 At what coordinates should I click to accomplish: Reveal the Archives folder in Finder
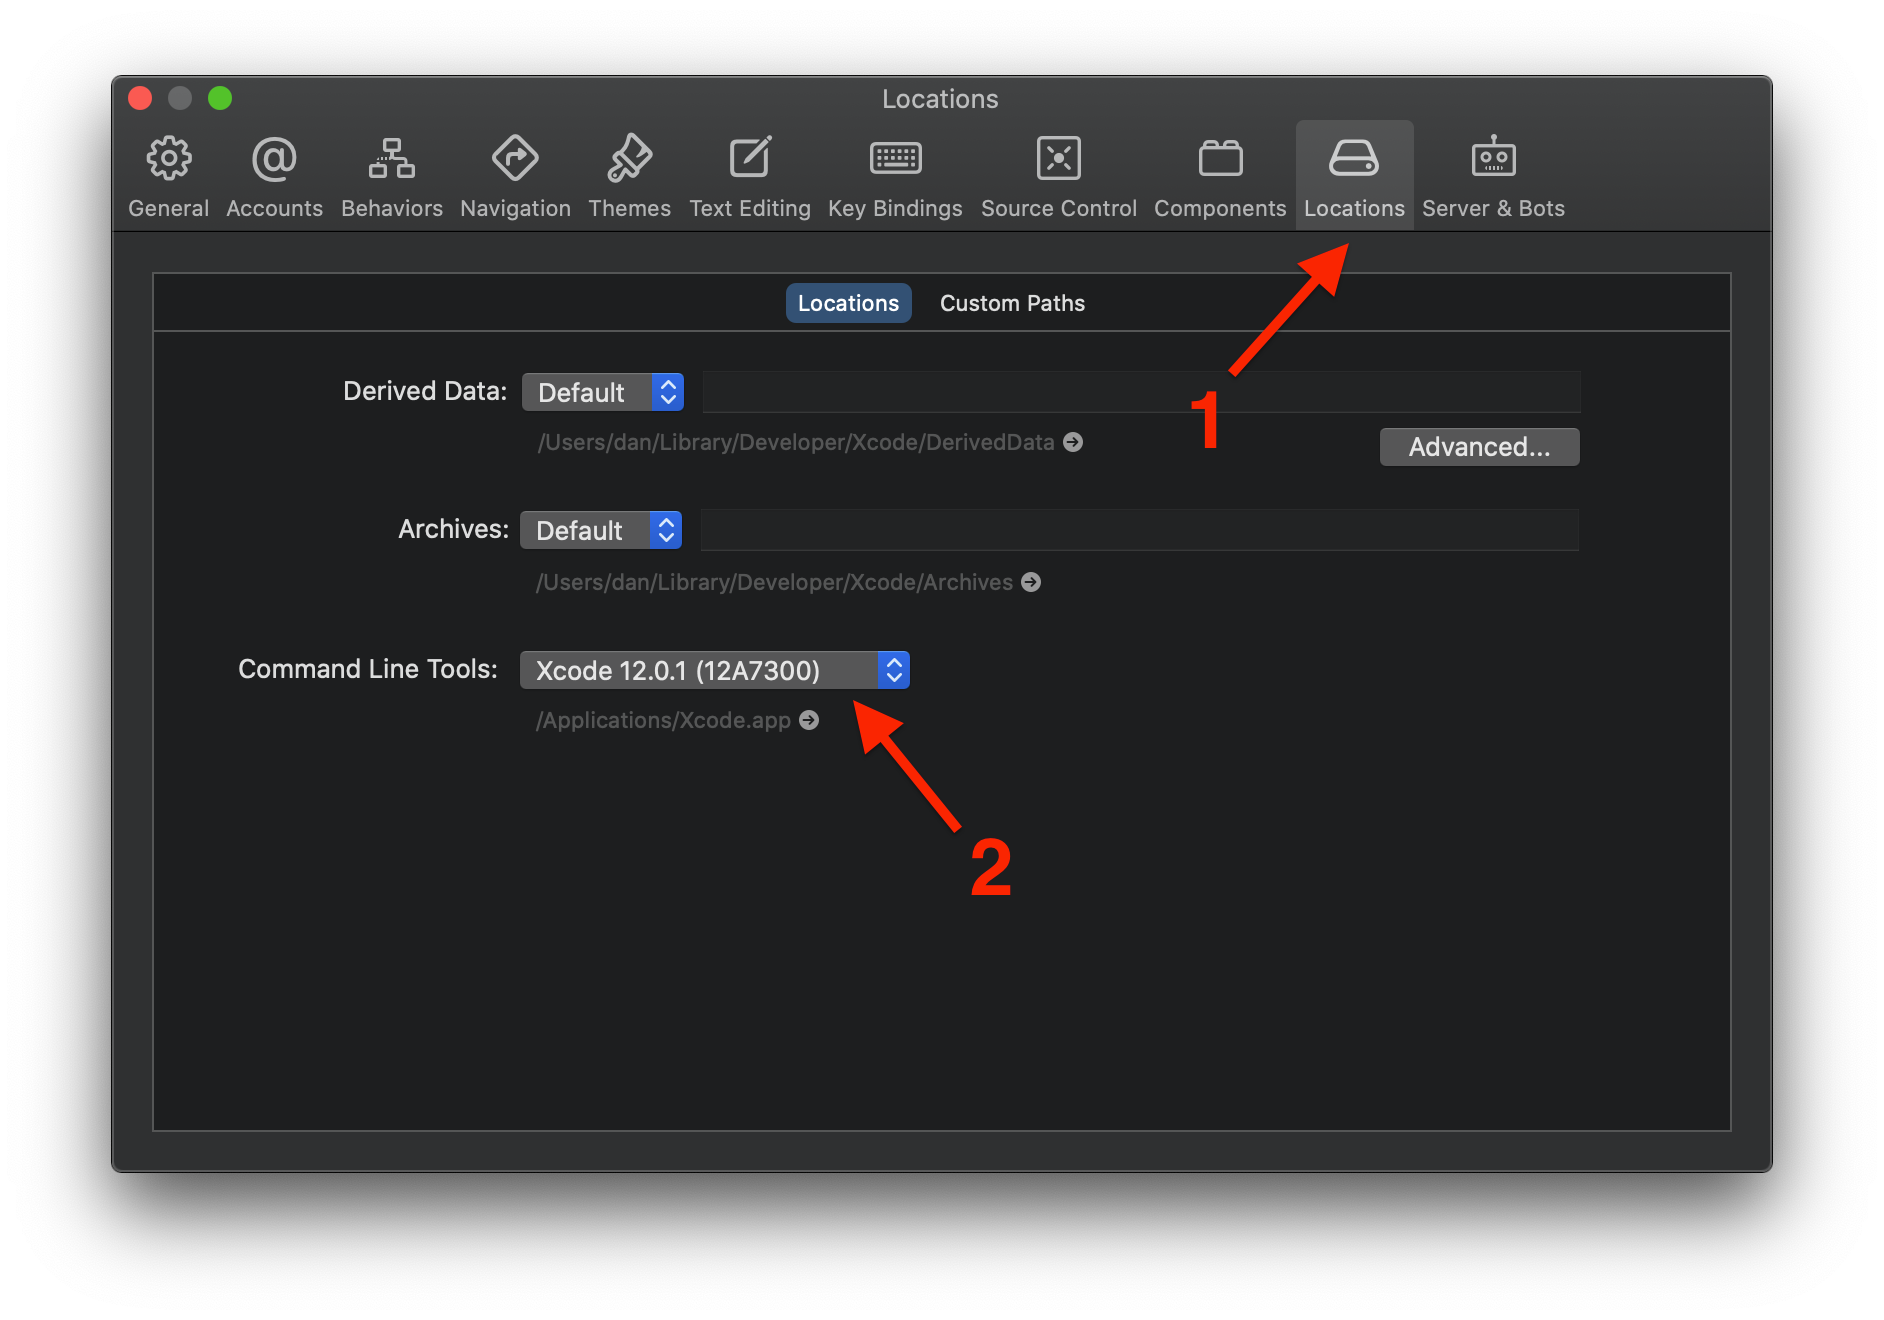1031,581
